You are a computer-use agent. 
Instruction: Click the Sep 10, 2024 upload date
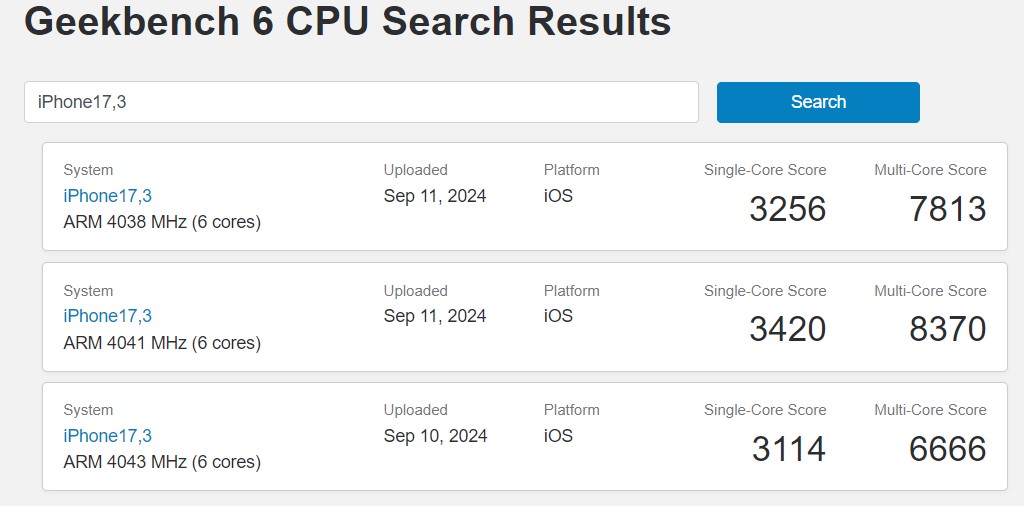point(435,436)
